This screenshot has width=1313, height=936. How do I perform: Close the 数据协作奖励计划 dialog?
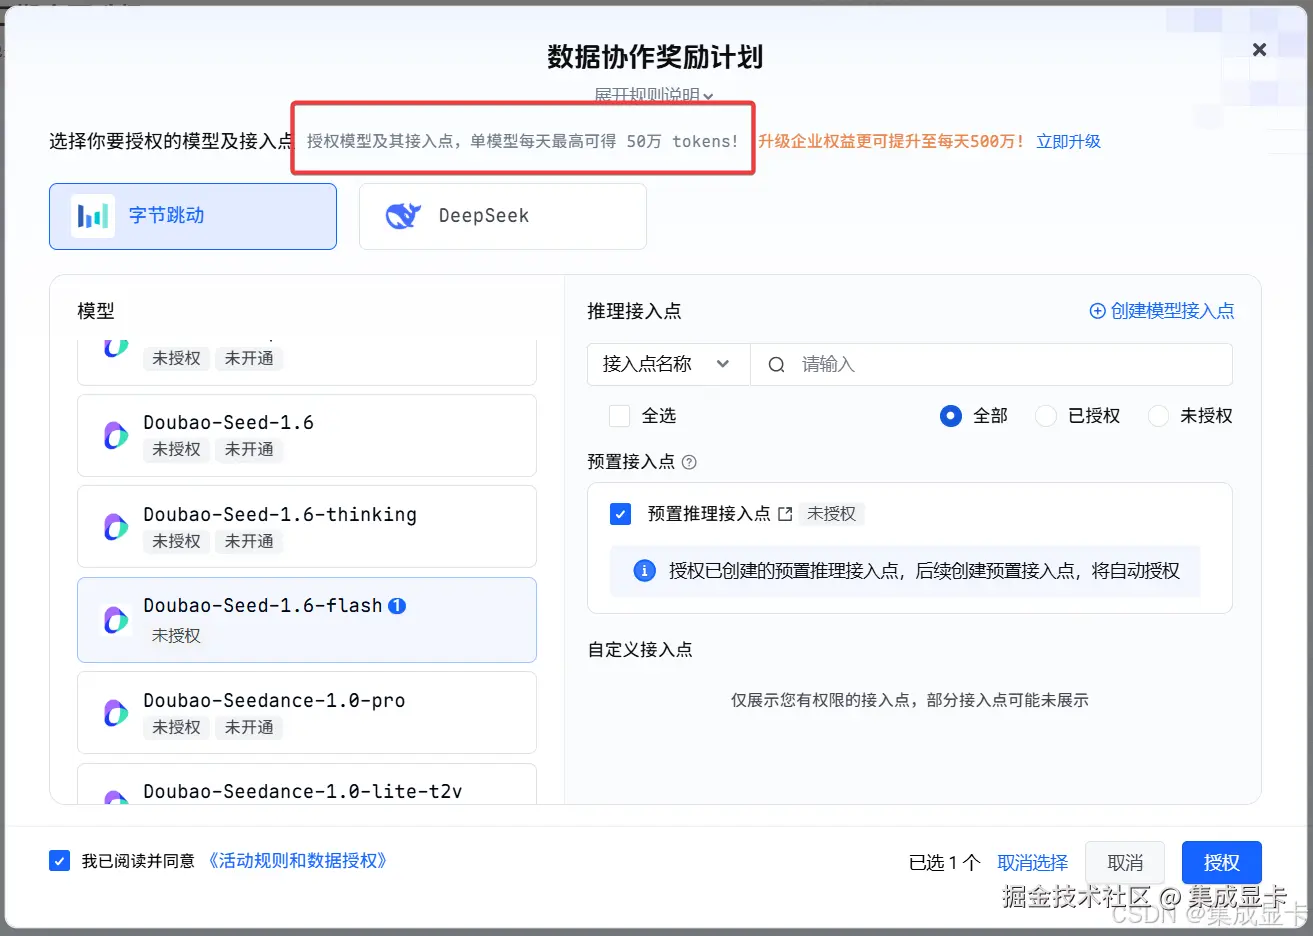[x=1259, y=49]
